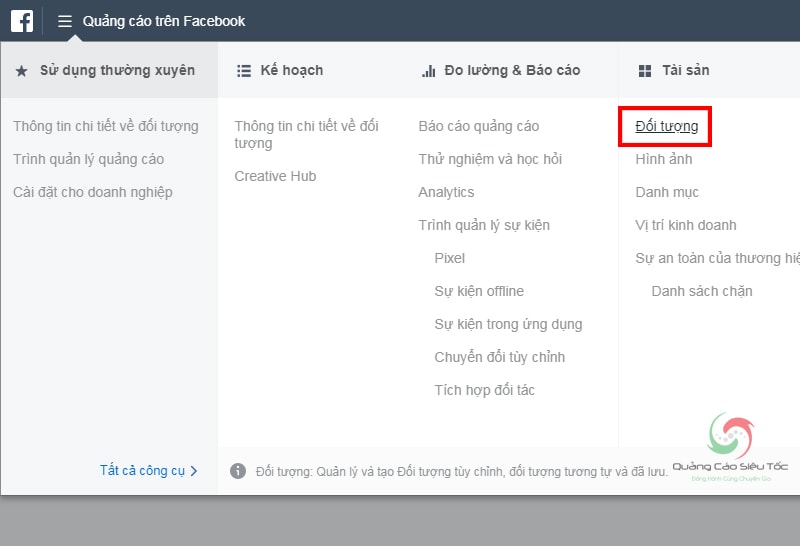Expand Tất cả công cụ chevron arrow
The image size is (800, 546).
[194, 470]
